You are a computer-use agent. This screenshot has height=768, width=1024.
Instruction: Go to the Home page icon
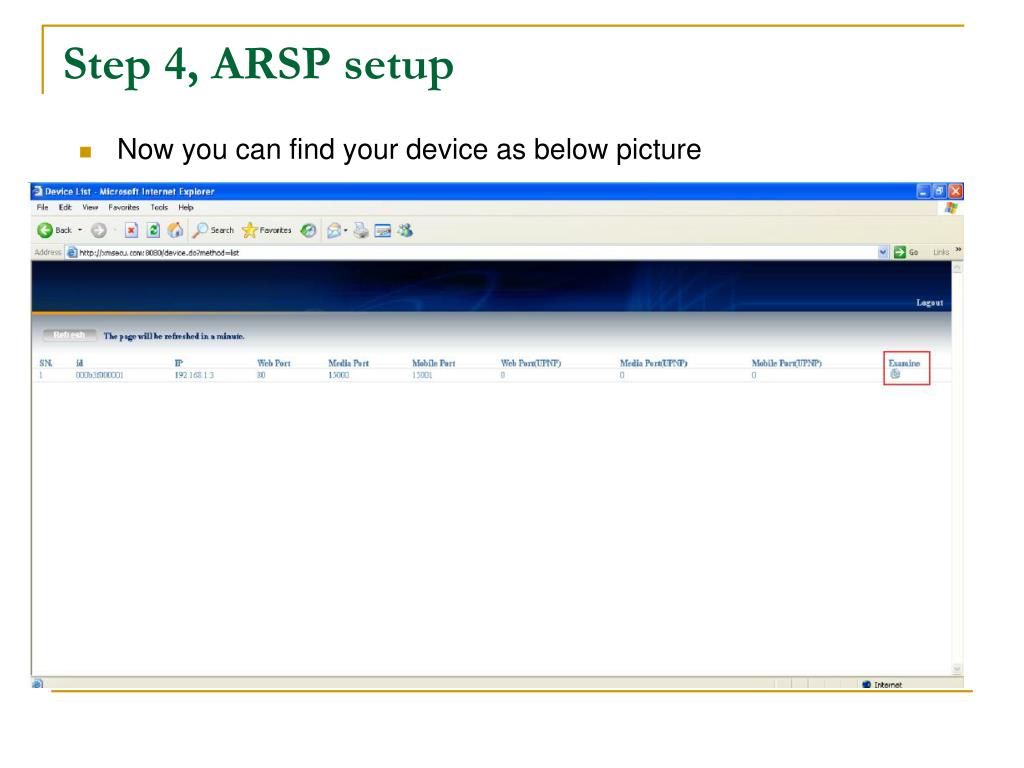pos(175,230)
